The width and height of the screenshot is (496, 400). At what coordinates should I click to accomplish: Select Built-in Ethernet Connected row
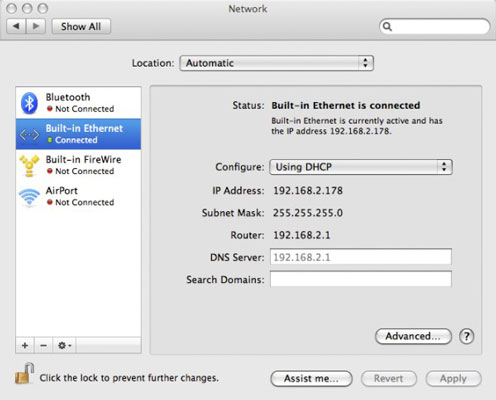78,134
